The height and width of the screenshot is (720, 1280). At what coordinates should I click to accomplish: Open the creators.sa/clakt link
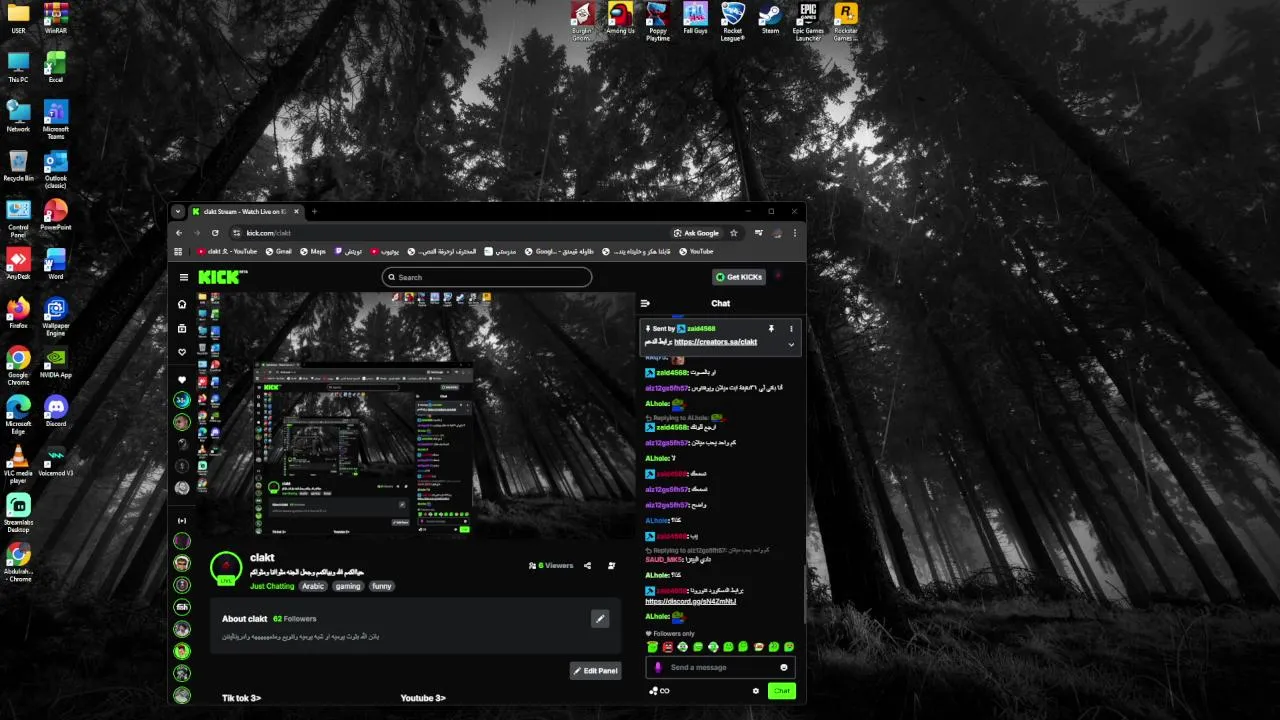pos(715,342)
